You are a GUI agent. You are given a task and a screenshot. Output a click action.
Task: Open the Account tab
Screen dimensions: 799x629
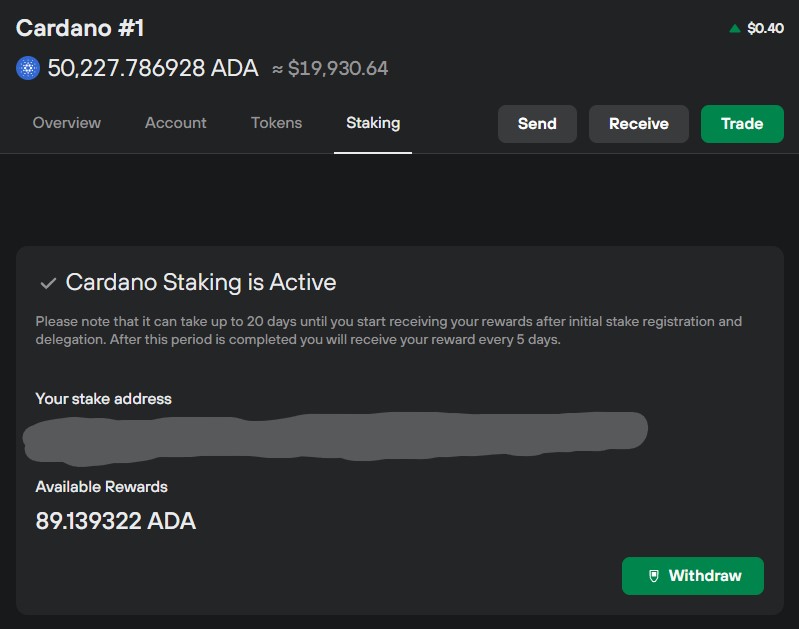click(176, 123)
